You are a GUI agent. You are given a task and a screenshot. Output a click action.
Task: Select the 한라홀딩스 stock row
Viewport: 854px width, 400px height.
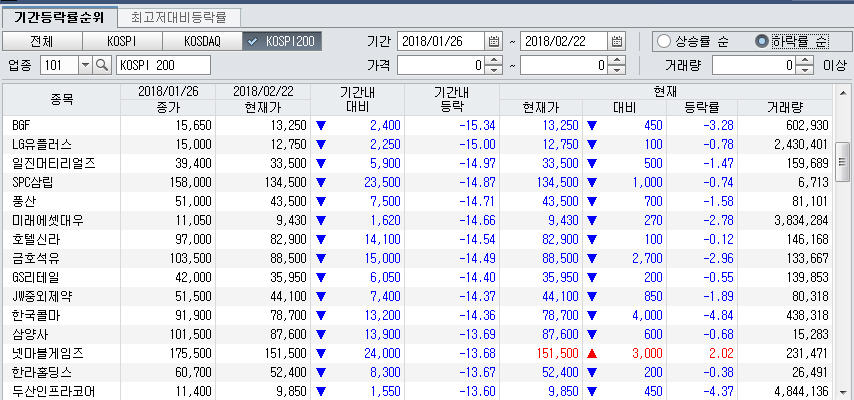(418, 372)
